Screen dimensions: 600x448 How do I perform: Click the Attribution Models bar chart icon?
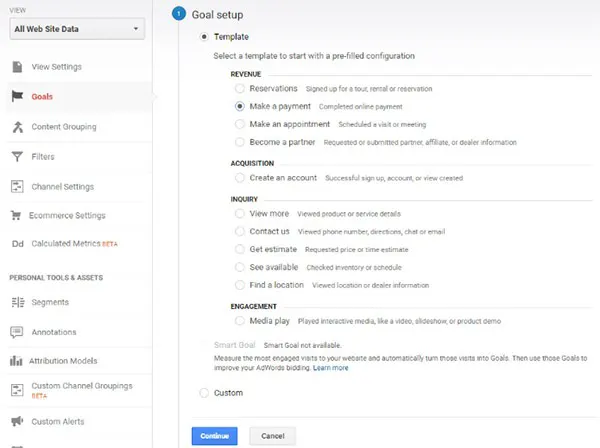[x=16, y=360]
